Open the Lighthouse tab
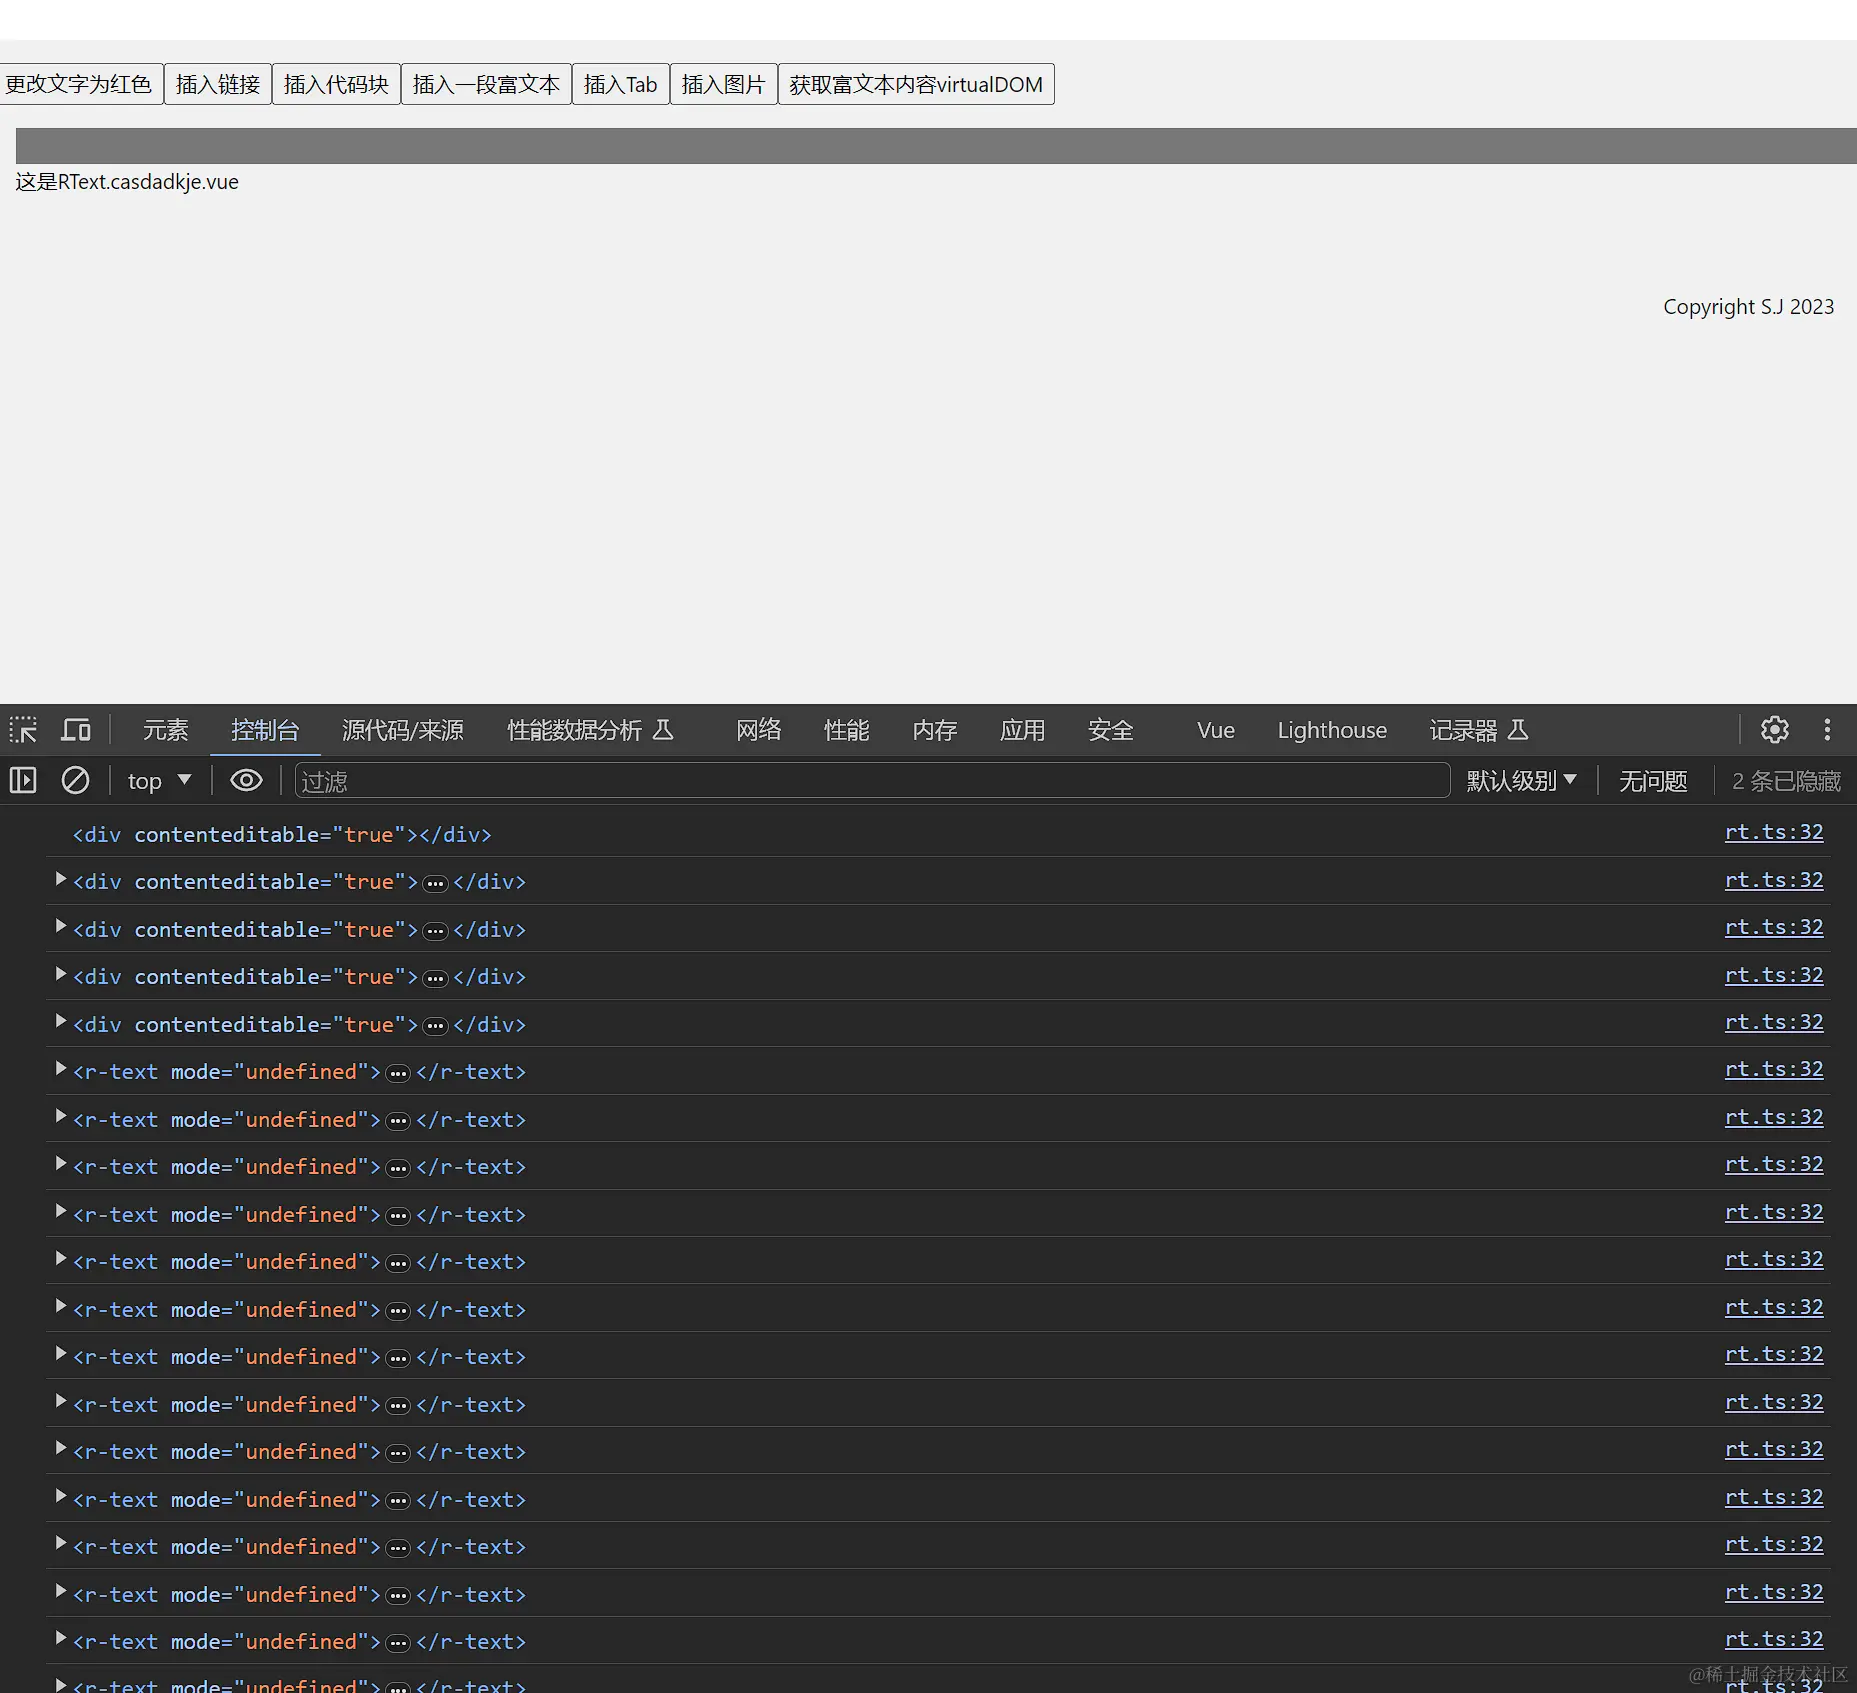 click(1332, 730)
